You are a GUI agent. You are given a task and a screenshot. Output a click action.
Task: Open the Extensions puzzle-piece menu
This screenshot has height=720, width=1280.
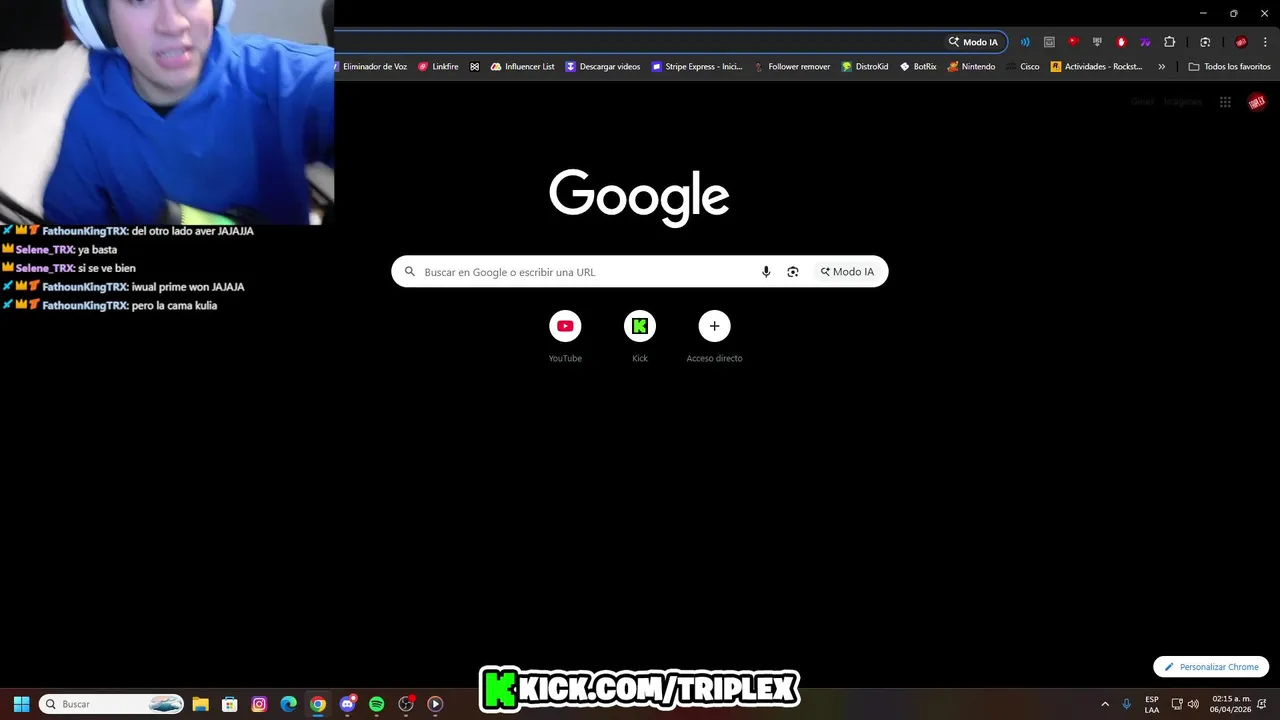click(x=1169, y=42)
